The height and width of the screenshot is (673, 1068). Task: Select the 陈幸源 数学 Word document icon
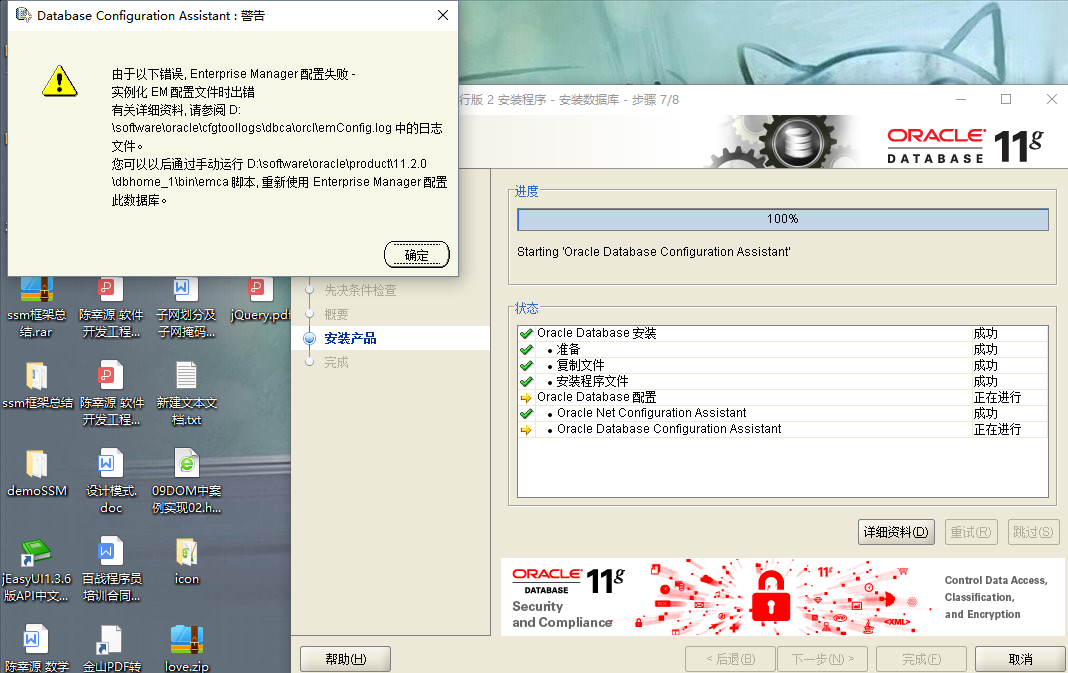[35, 639]
